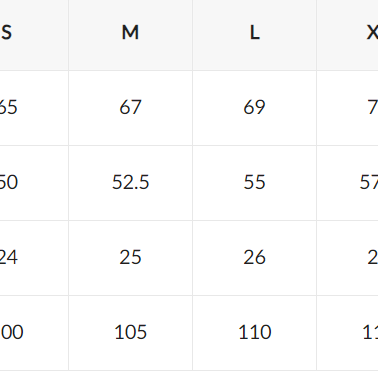
Task: Click the cut-off 7 cell in first data row
Action: (347, 108)
